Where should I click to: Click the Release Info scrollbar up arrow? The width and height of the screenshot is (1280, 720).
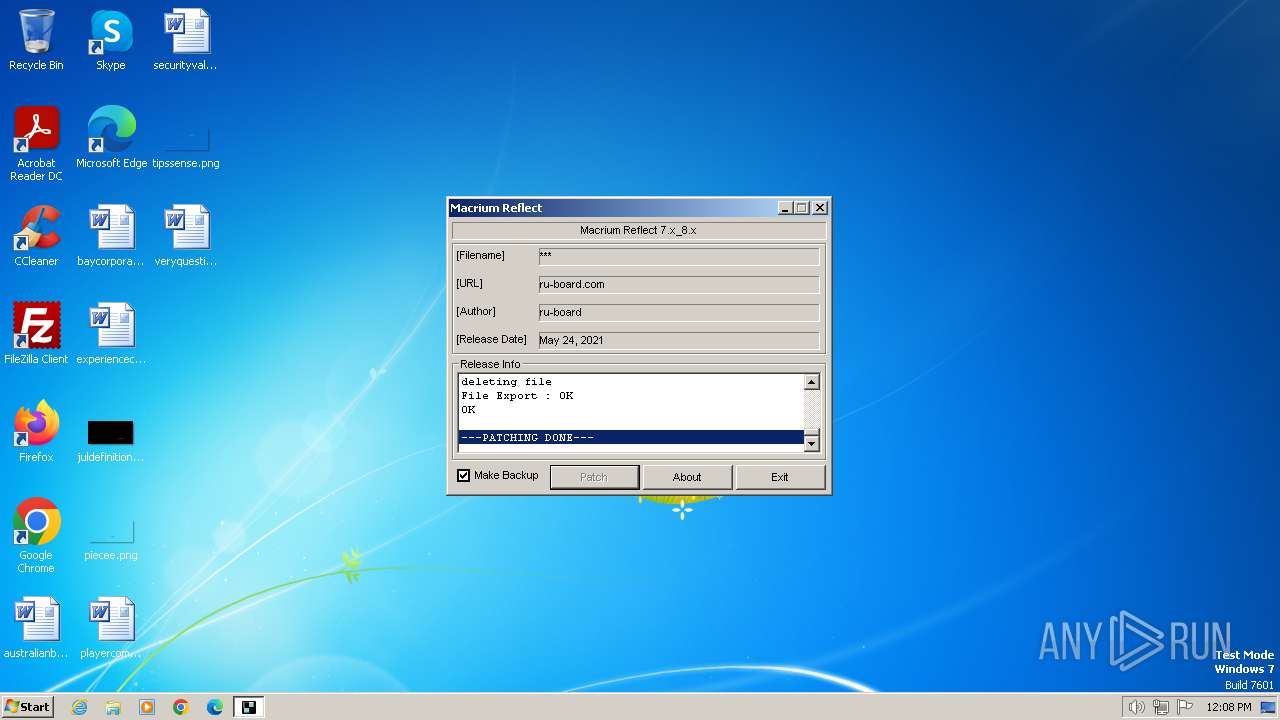(x=812, y=382)
